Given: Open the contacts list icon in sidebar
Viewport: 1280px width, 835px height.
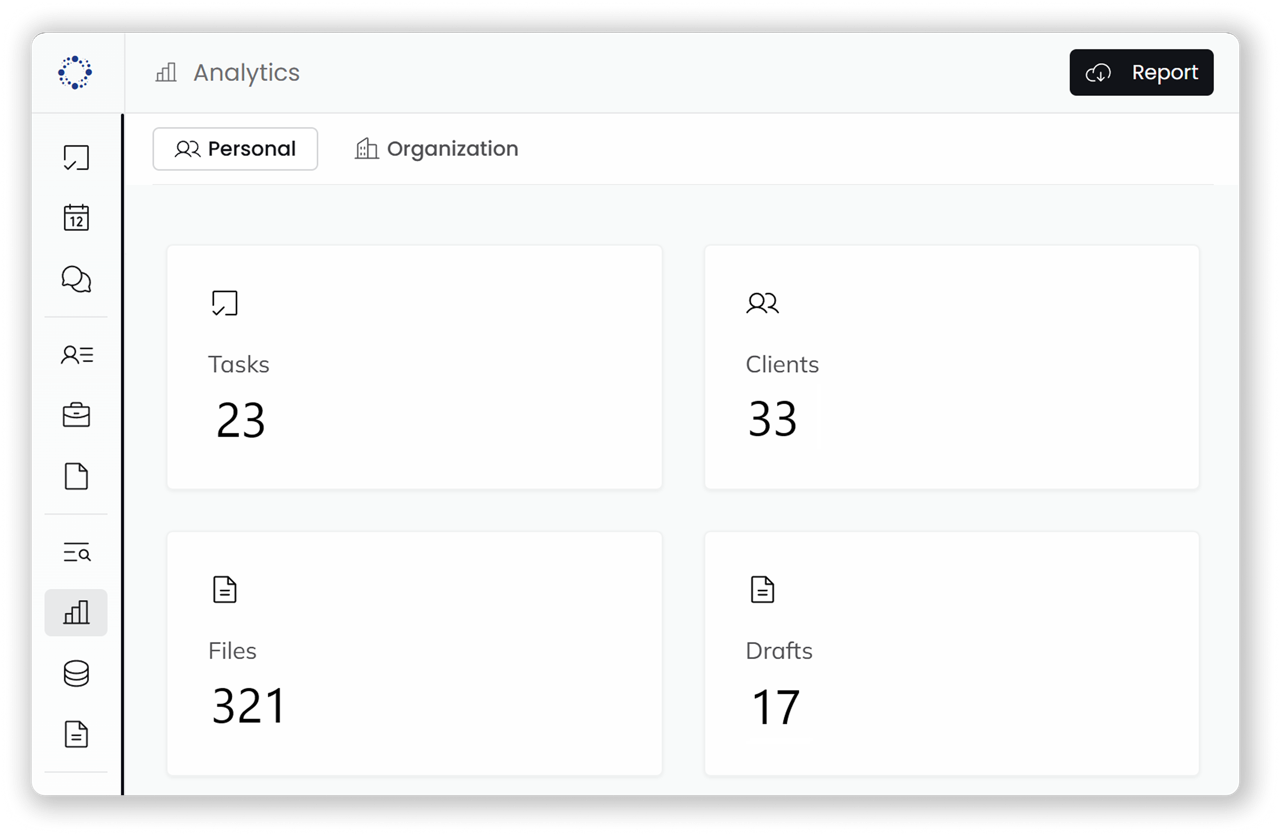Looking at the screenshot, I should pos(76,354).
